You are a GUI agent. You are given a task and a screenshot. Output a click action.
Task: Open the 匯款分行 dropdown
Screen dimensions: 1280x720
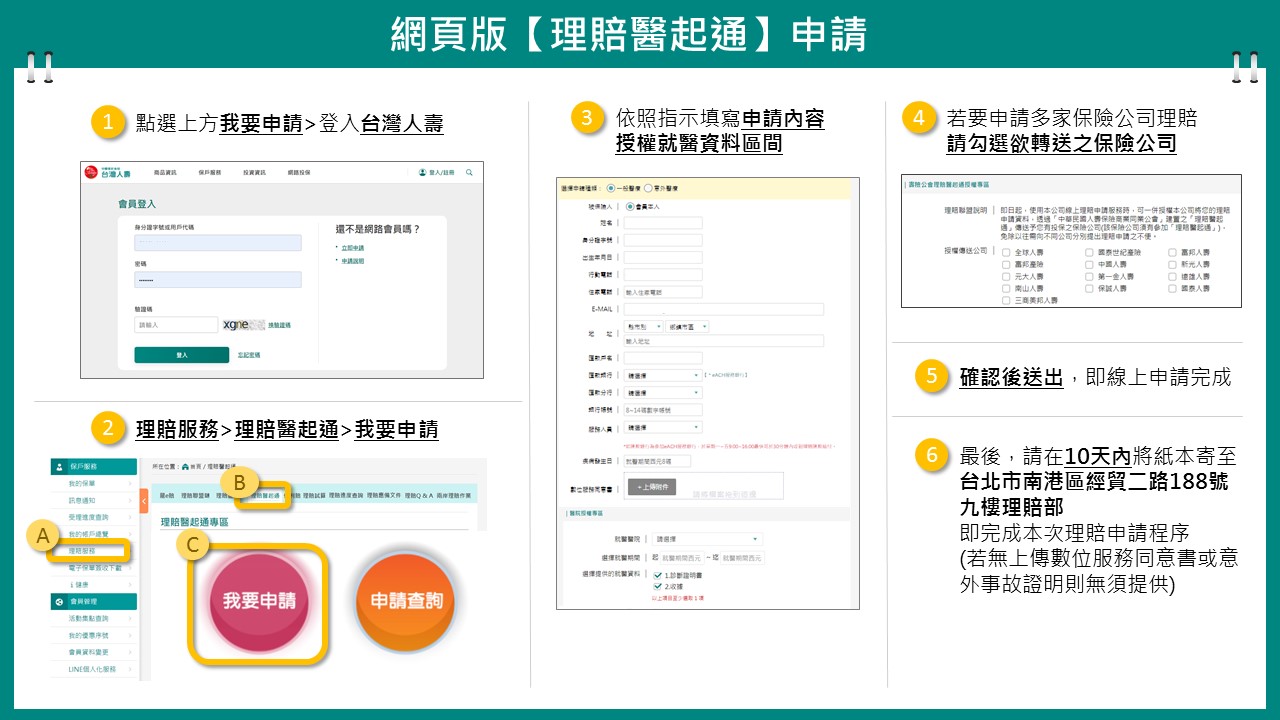pos(663,393)
